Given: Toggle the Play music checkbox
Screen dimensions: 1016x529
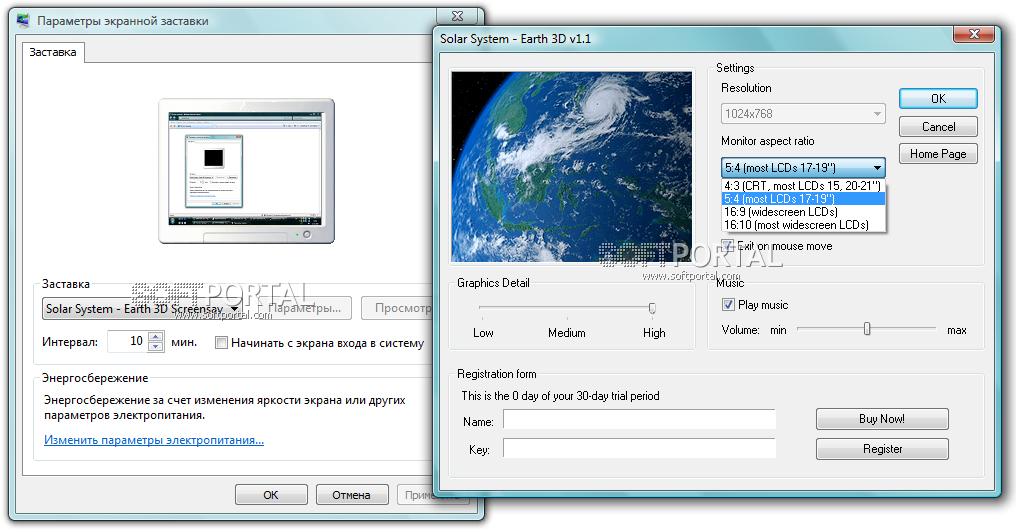Looking at the screenshot, I should [728, 305].
